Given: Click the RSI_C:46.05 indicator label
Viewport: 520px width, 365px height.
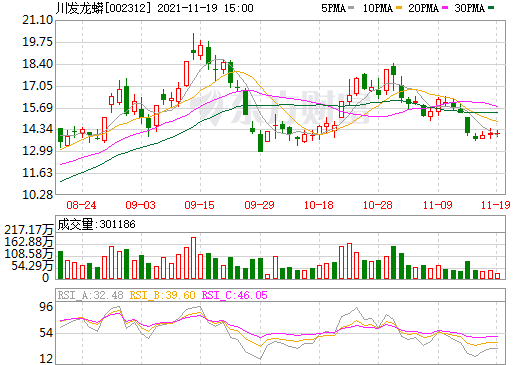Looking at the screenshot, I should click(x=234, y=295).
